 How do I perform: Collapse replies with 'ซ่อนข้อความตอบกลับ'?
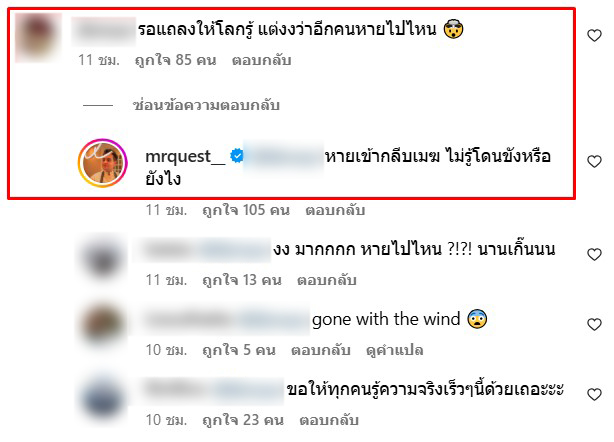tap(206, 105)
